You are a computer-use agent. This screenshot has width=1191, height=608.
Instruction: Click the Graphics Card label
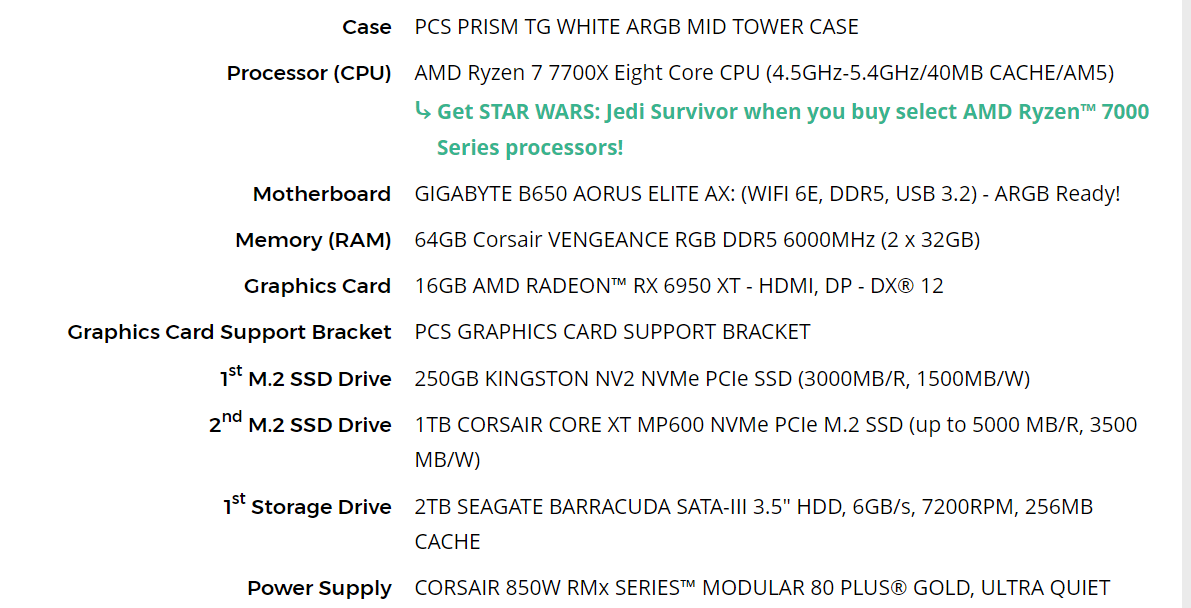click(317, 287)
